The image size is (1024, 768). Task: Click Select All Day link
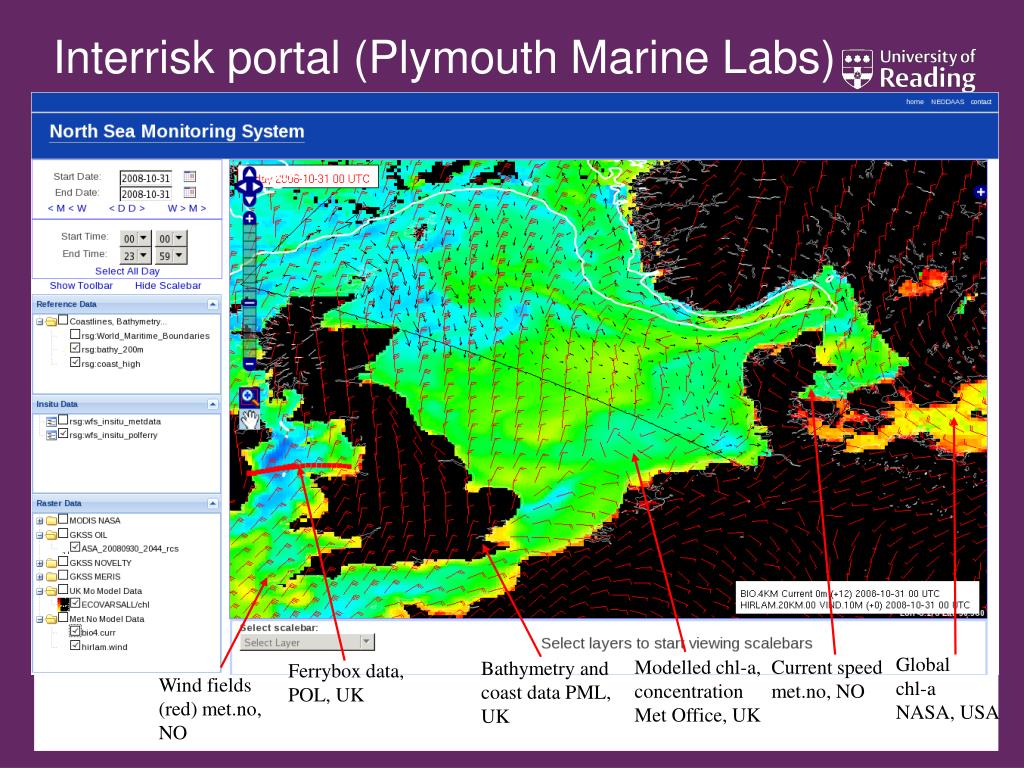click(x=127, y=271)
